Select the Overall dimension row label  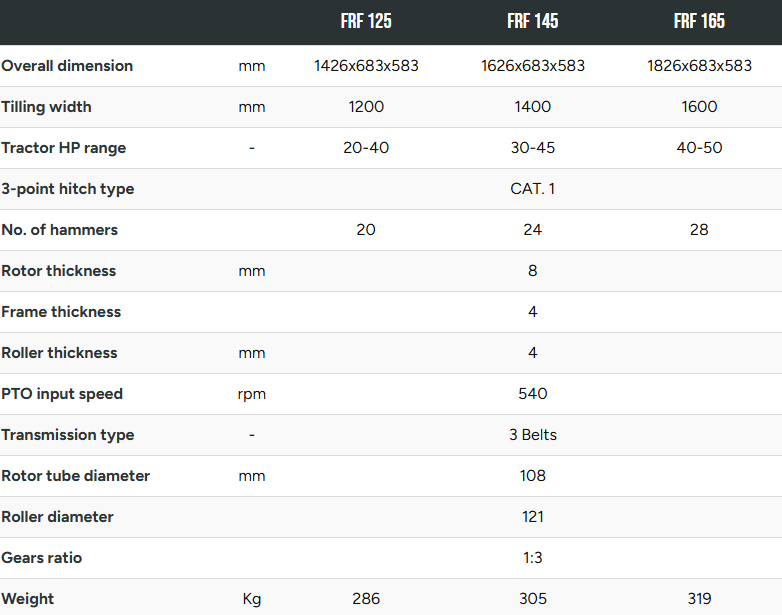tap(67, 66)
